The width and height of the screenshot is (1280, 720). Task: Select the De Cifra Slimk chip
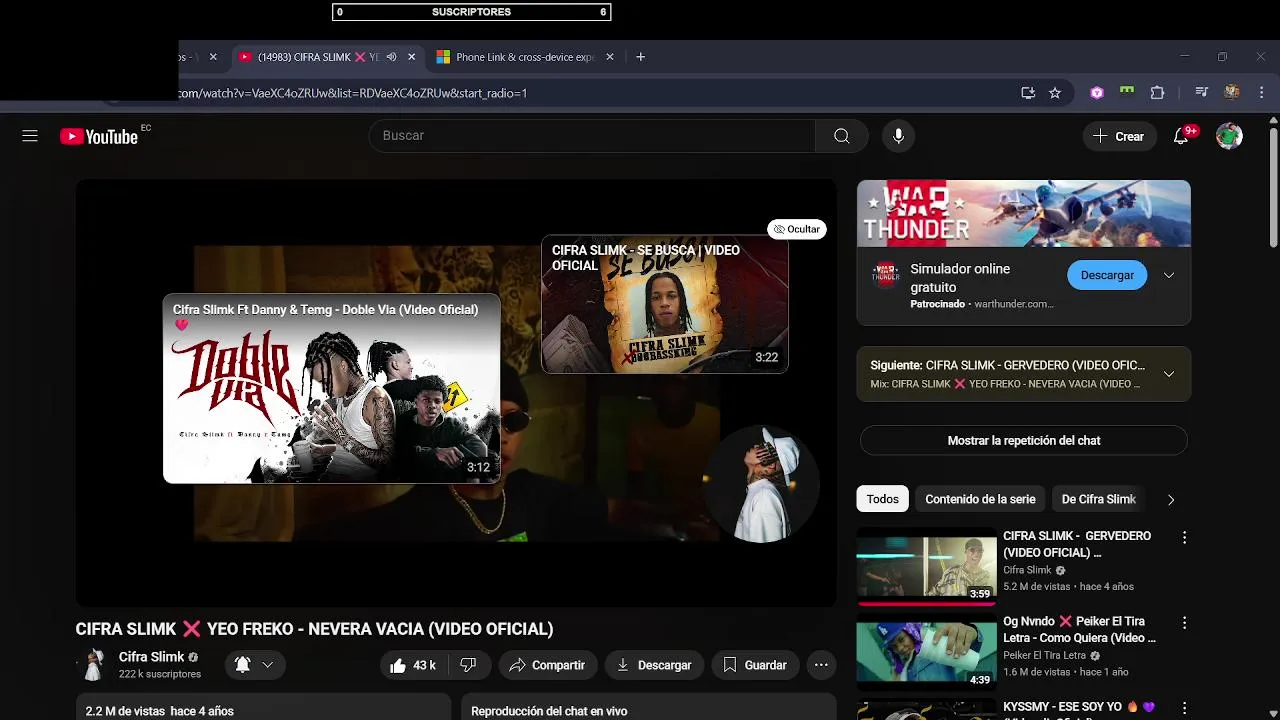pyautogui.click(x=1098, y=499)
